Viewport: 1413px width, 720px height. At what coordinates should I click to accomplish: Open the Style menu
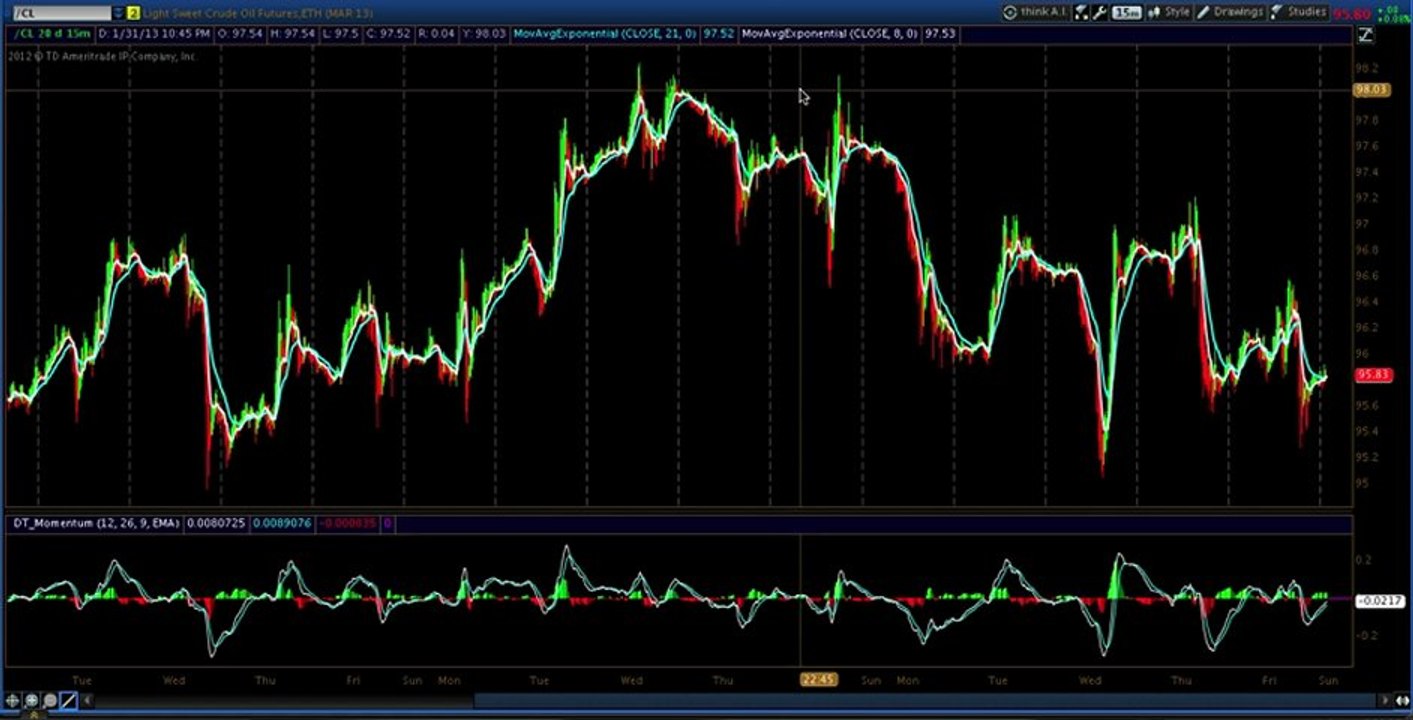(x=1168, y=12)
